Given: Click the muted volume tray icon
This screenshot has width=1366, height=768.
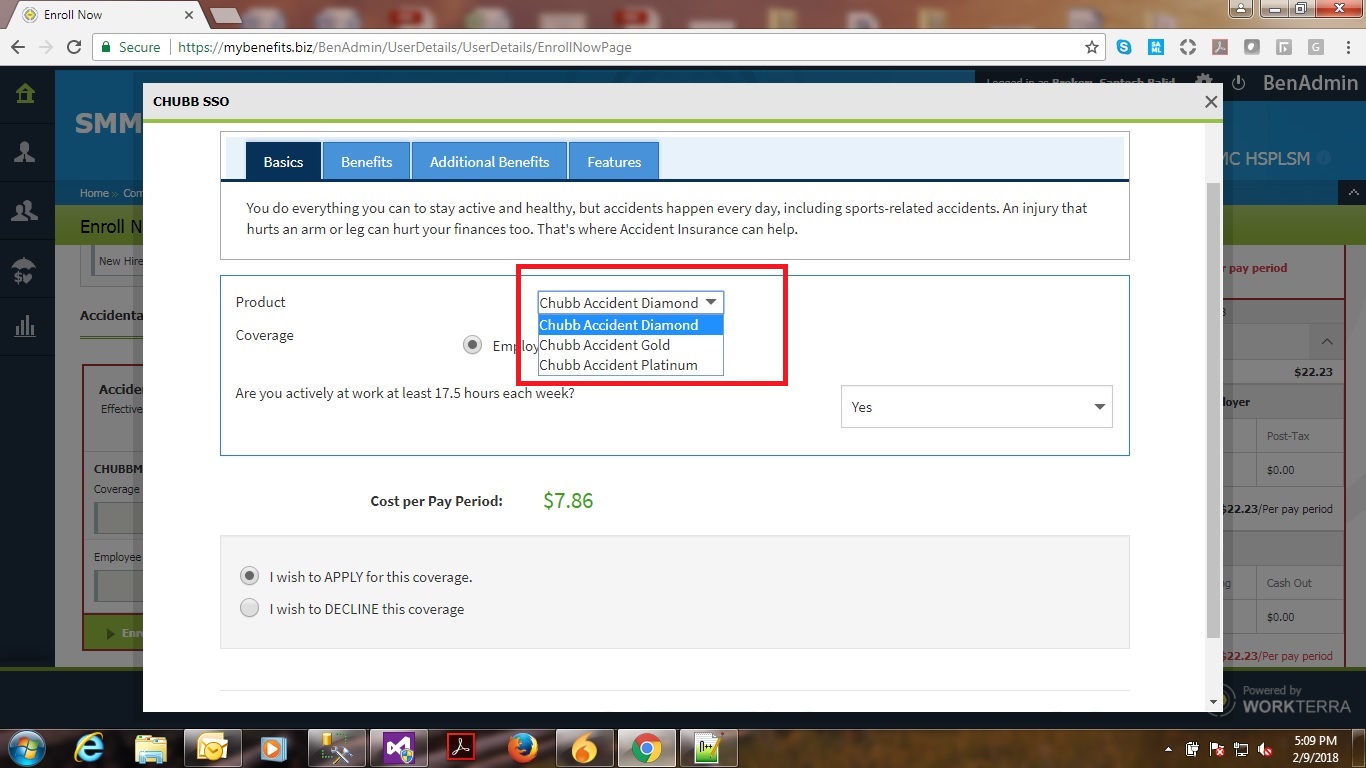Looking at the screenshot, I should [x=1264, y=749].
